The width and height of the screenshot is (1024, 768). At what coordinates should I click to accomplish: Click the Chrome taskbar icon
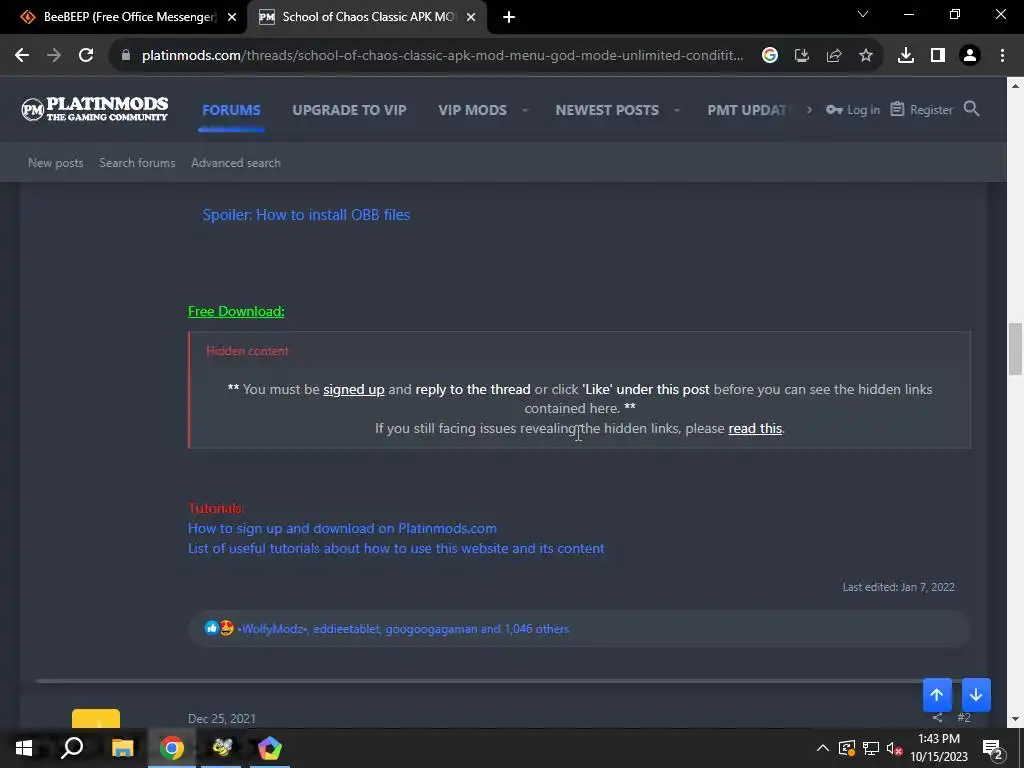point(172,748)
